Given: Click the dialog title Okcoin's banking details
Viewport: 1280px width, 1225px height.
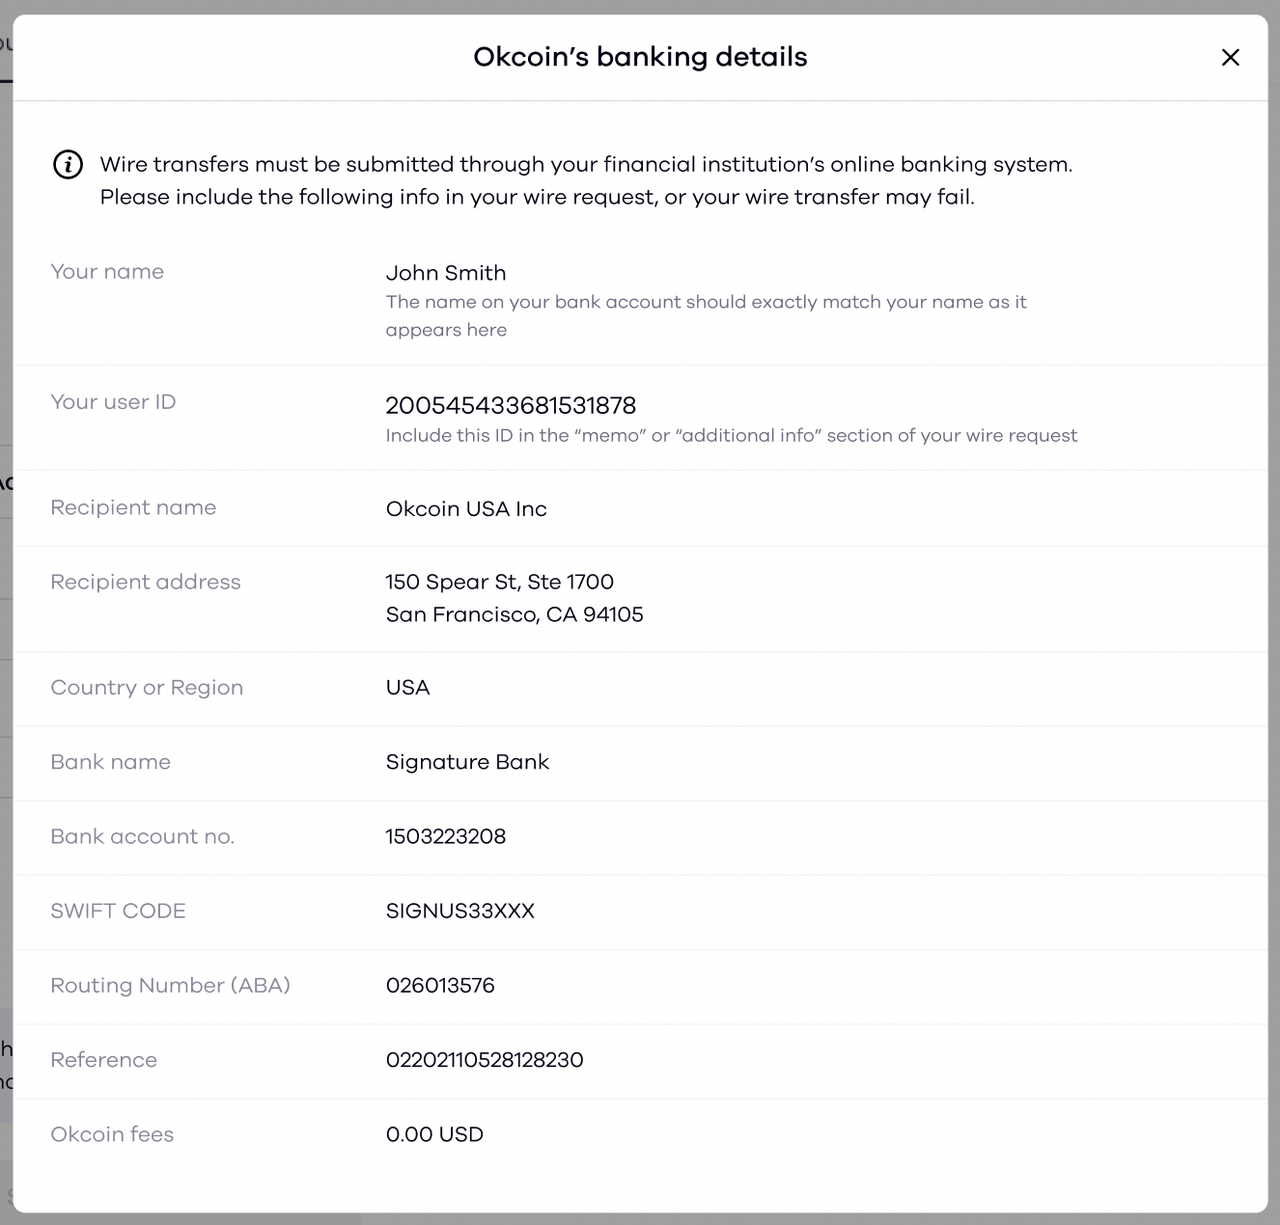Looking at the screenshot, I should point(640,57).
